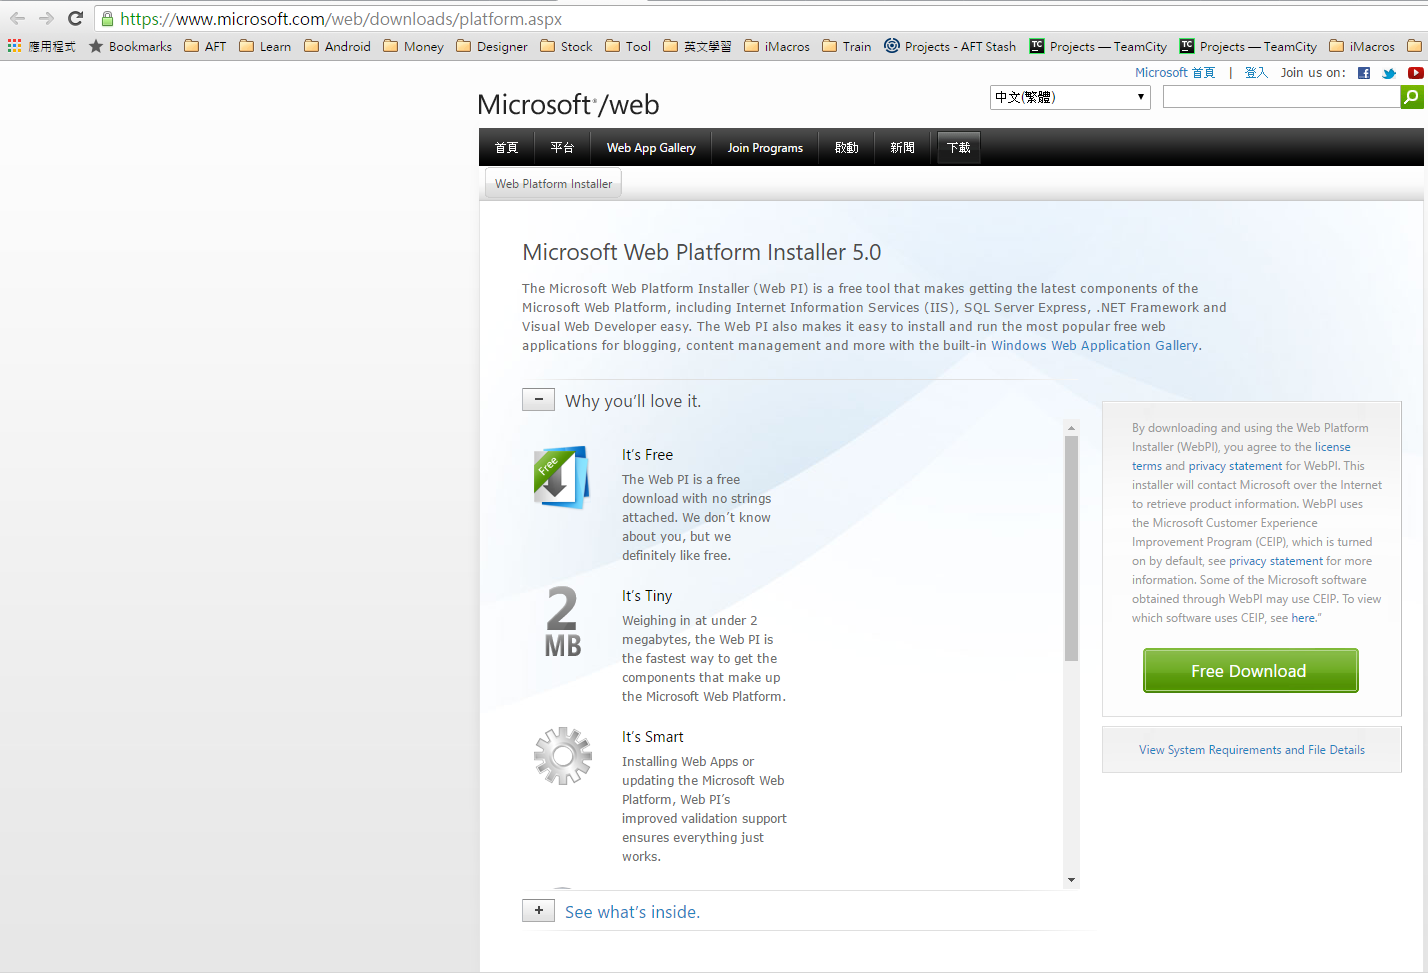Open the first Projects — TeamCity bookmark

click(x=1098, y=46)
